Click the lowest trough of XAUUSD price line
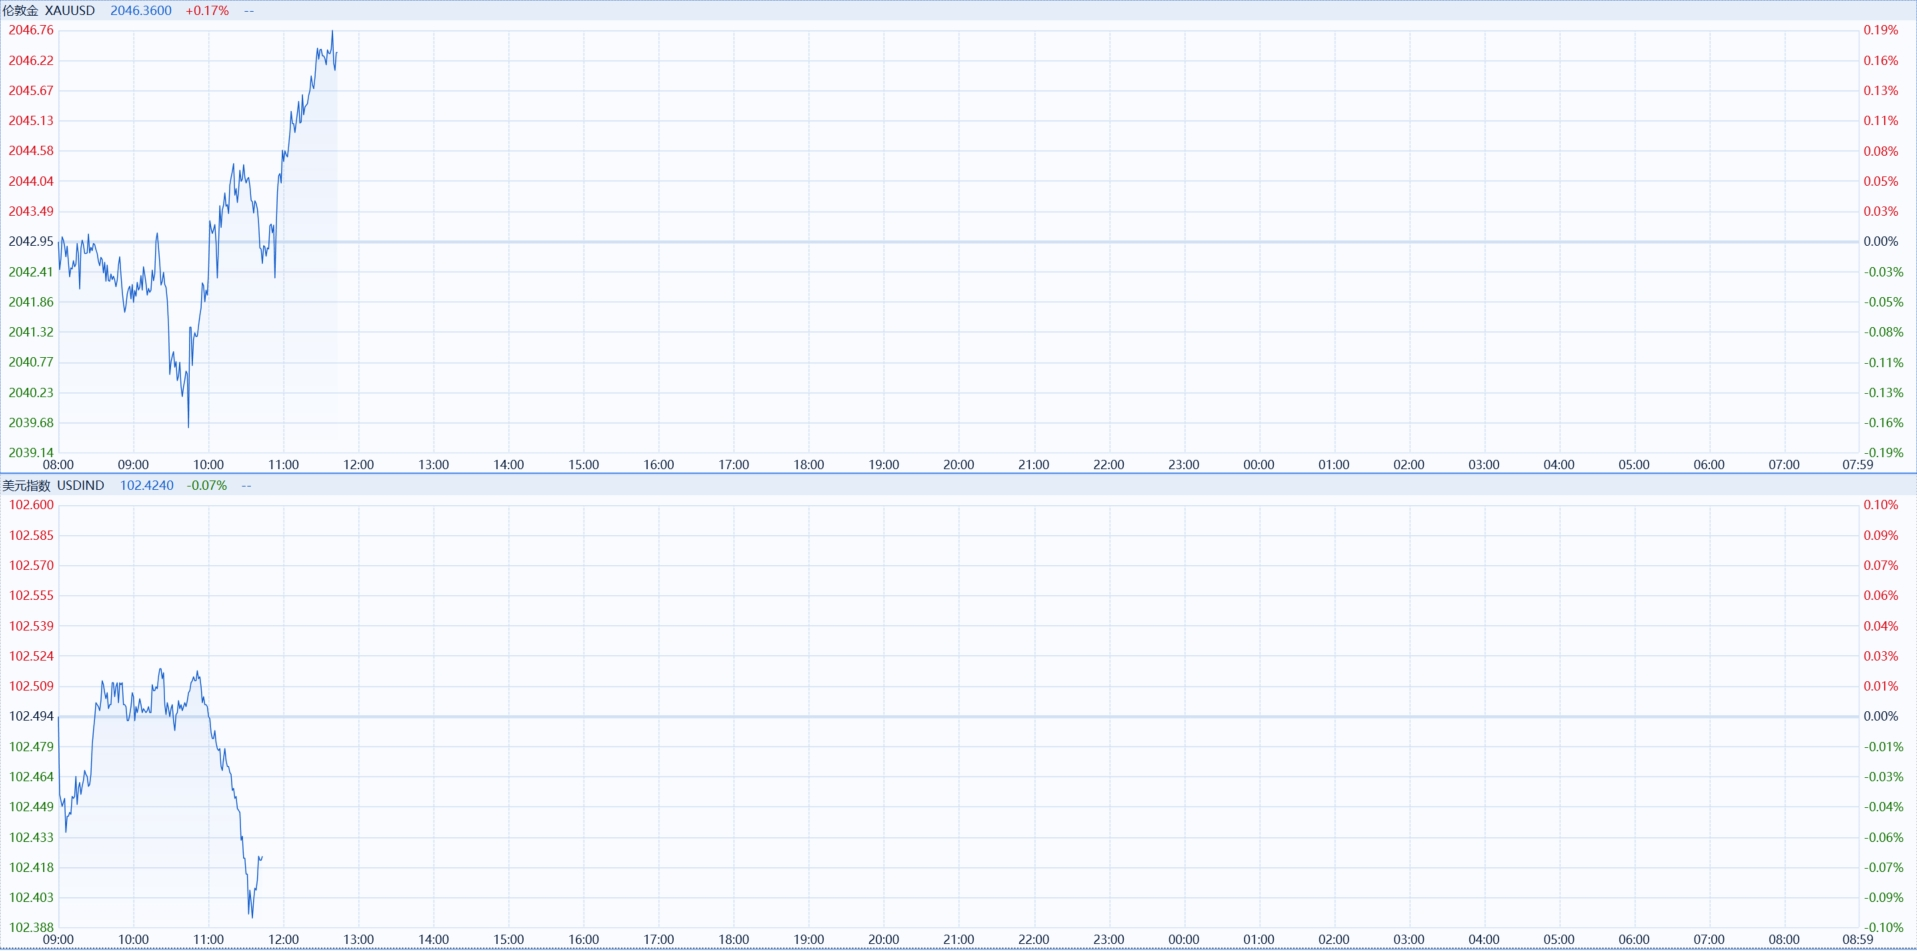This screenshot has width=1917, height=951. click(x=188, y=426)
